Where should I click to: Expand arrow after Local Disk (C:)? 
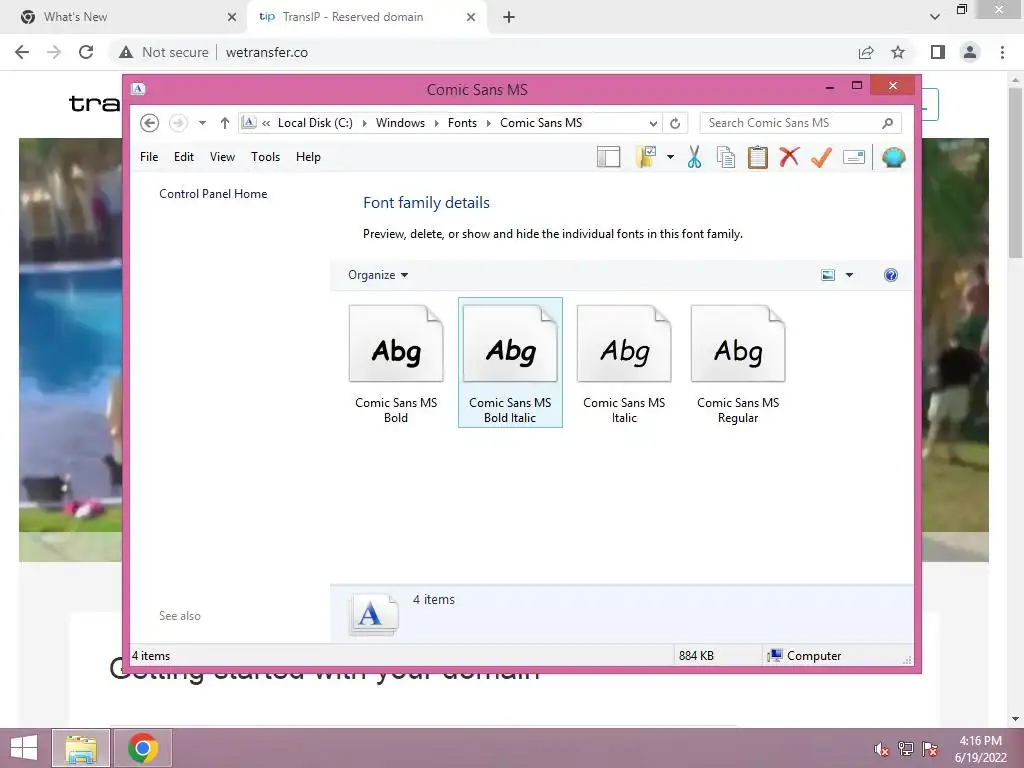[x=364, y=123]
